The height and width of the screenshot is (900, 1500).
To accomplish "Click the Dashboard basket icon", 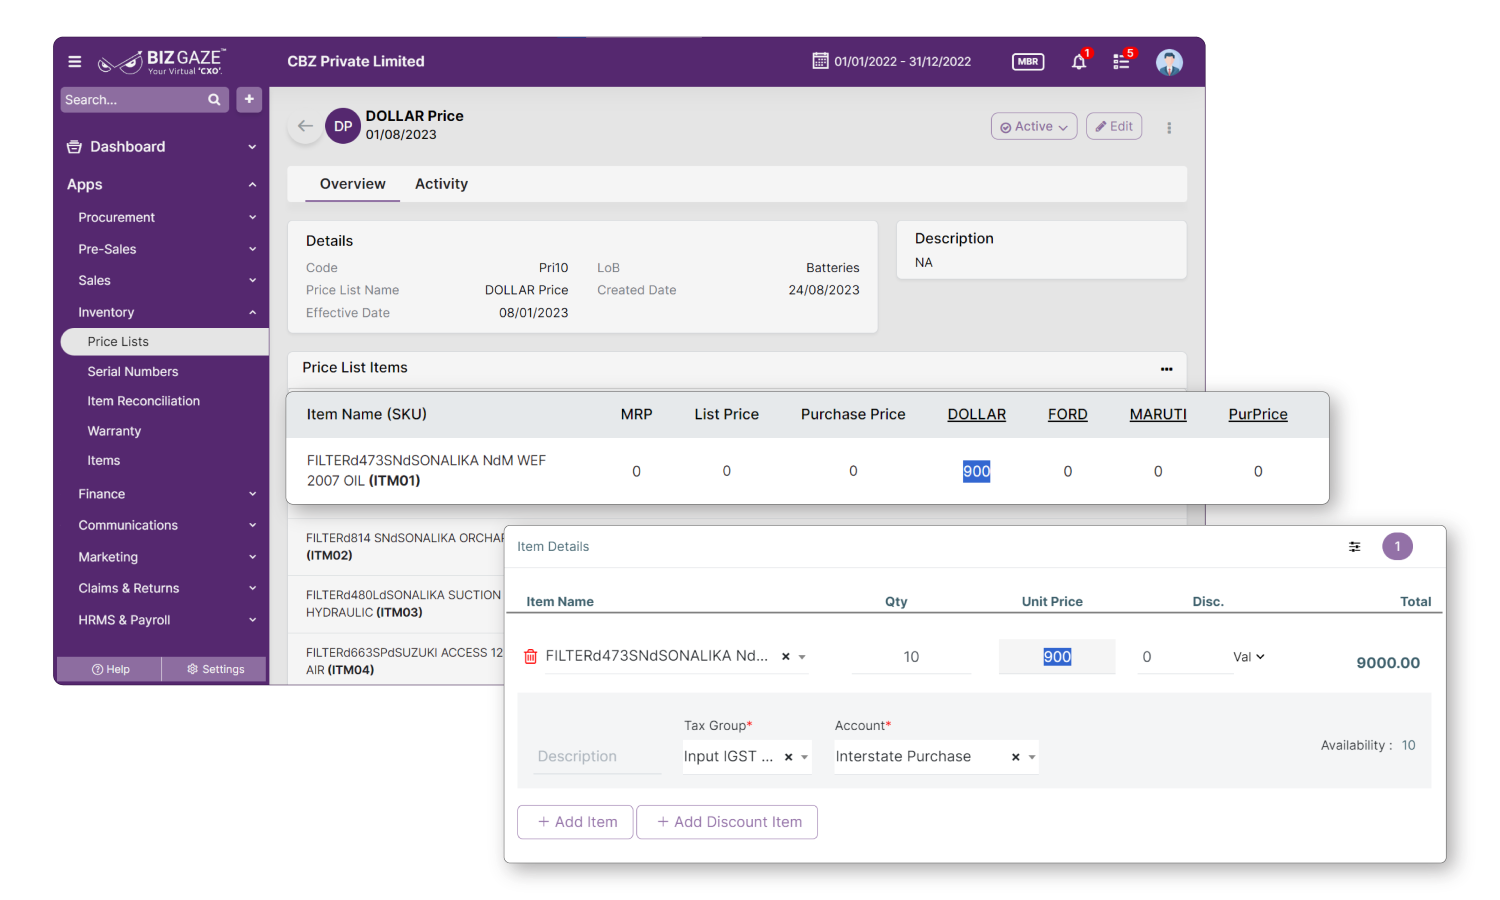I will coord(74,147).
